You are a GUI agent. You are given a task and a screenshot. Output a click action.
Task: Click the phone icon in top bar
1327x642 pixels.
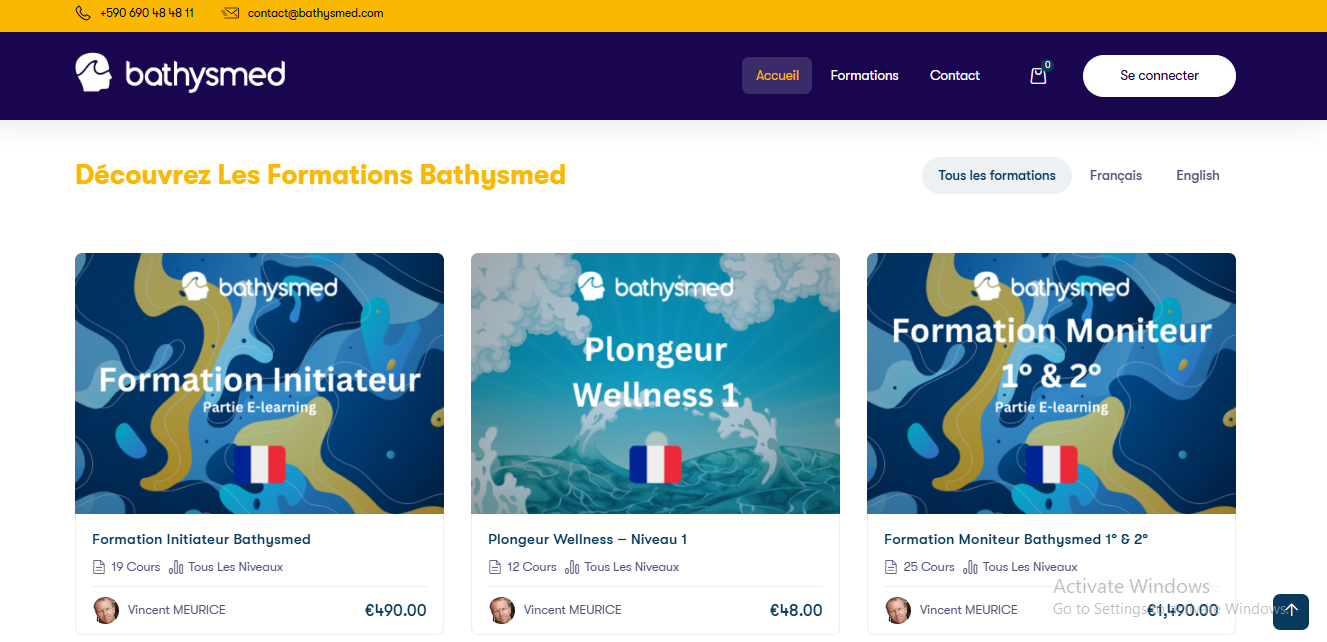83,13
